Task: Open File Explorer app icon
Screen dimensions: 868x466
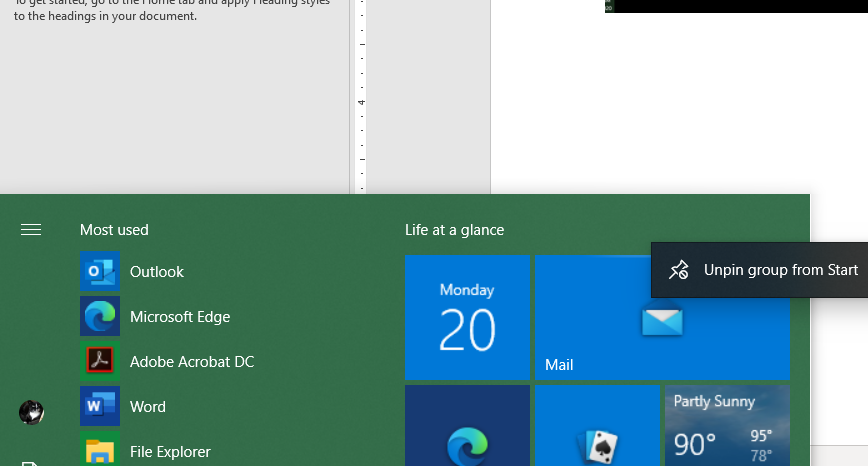Action: coord(100,449)
